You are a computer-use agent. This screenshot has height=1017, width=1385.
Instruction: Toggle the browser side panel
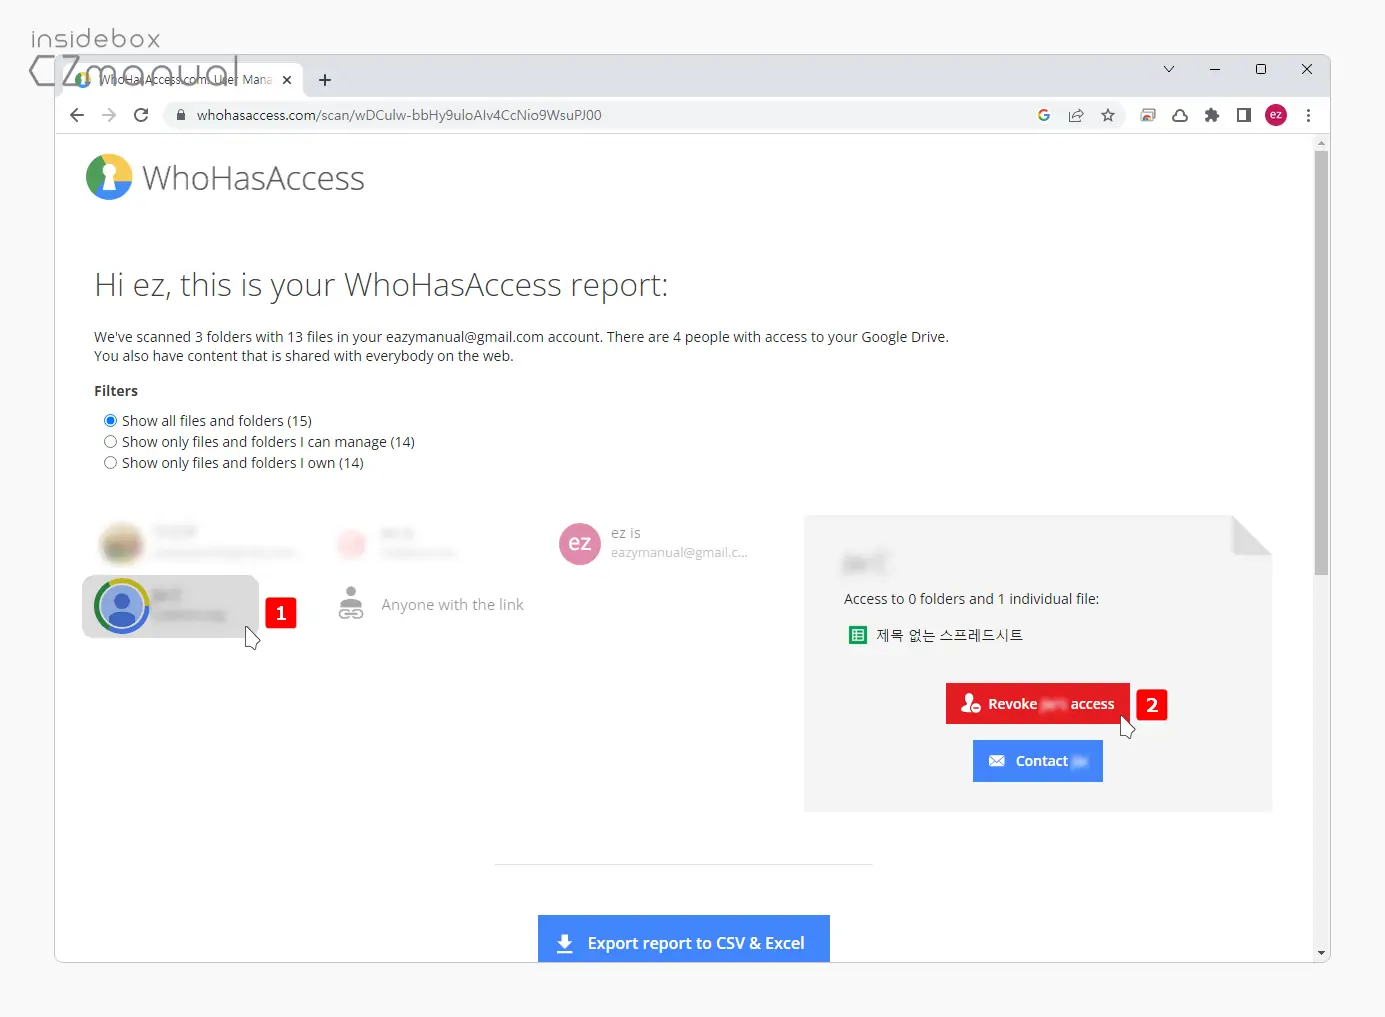pos(1244,115)
